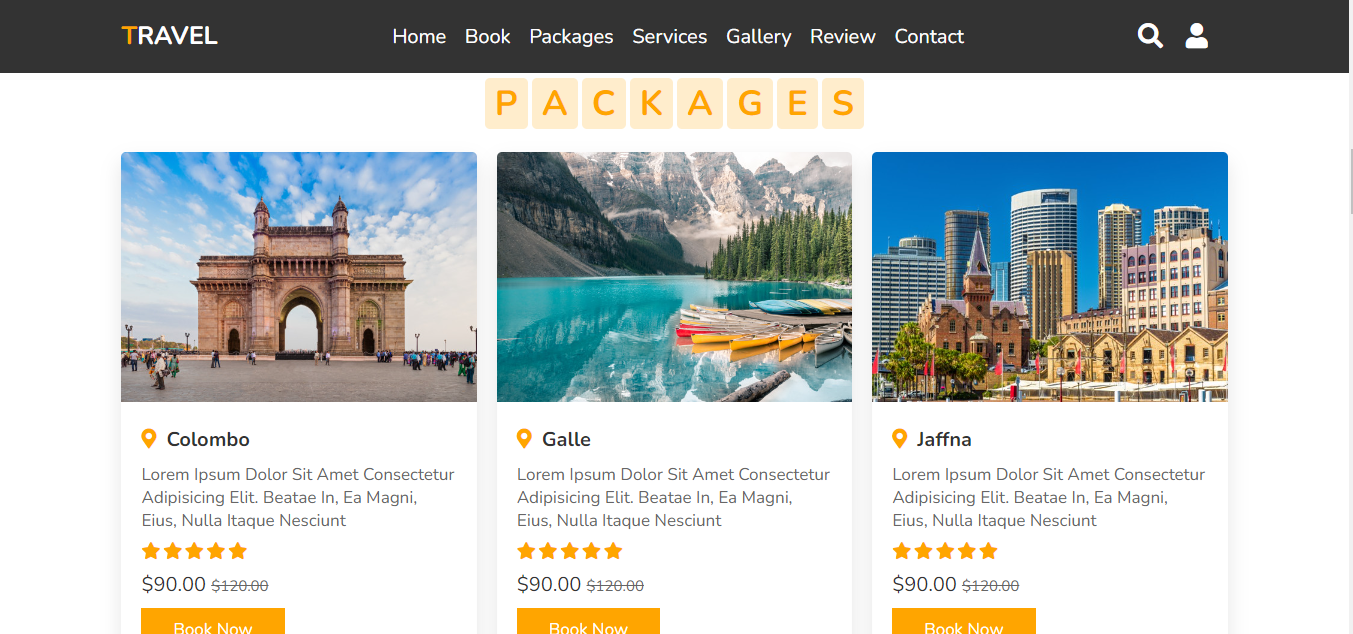This screenshot has width=1353, height=634.
Task: Open the Book link in the navbar
Action: tap(487, 36)
